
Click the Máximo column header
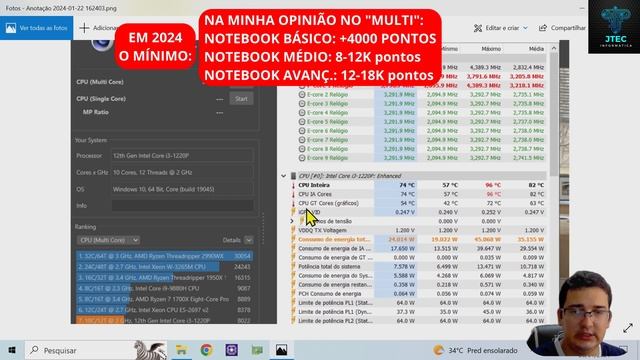491,49
